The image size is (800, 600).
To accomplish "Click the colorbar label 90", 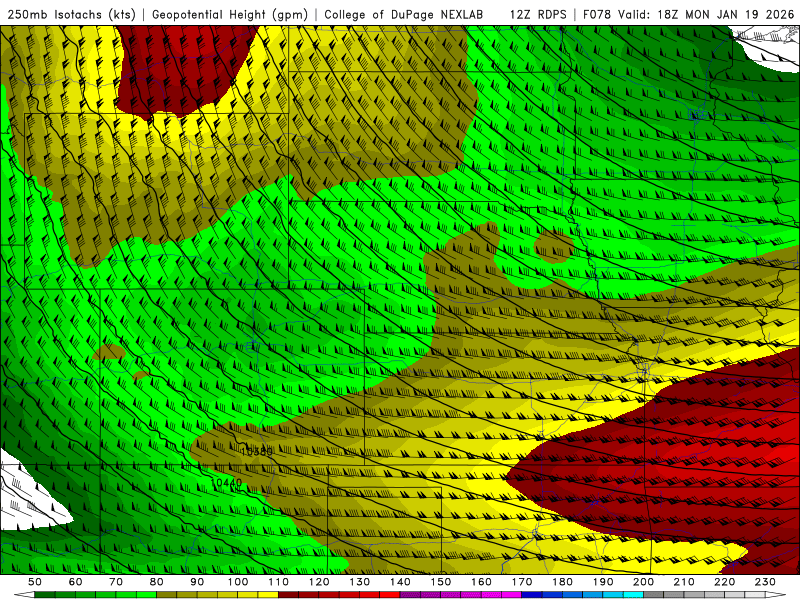I will tap(197, 582).
